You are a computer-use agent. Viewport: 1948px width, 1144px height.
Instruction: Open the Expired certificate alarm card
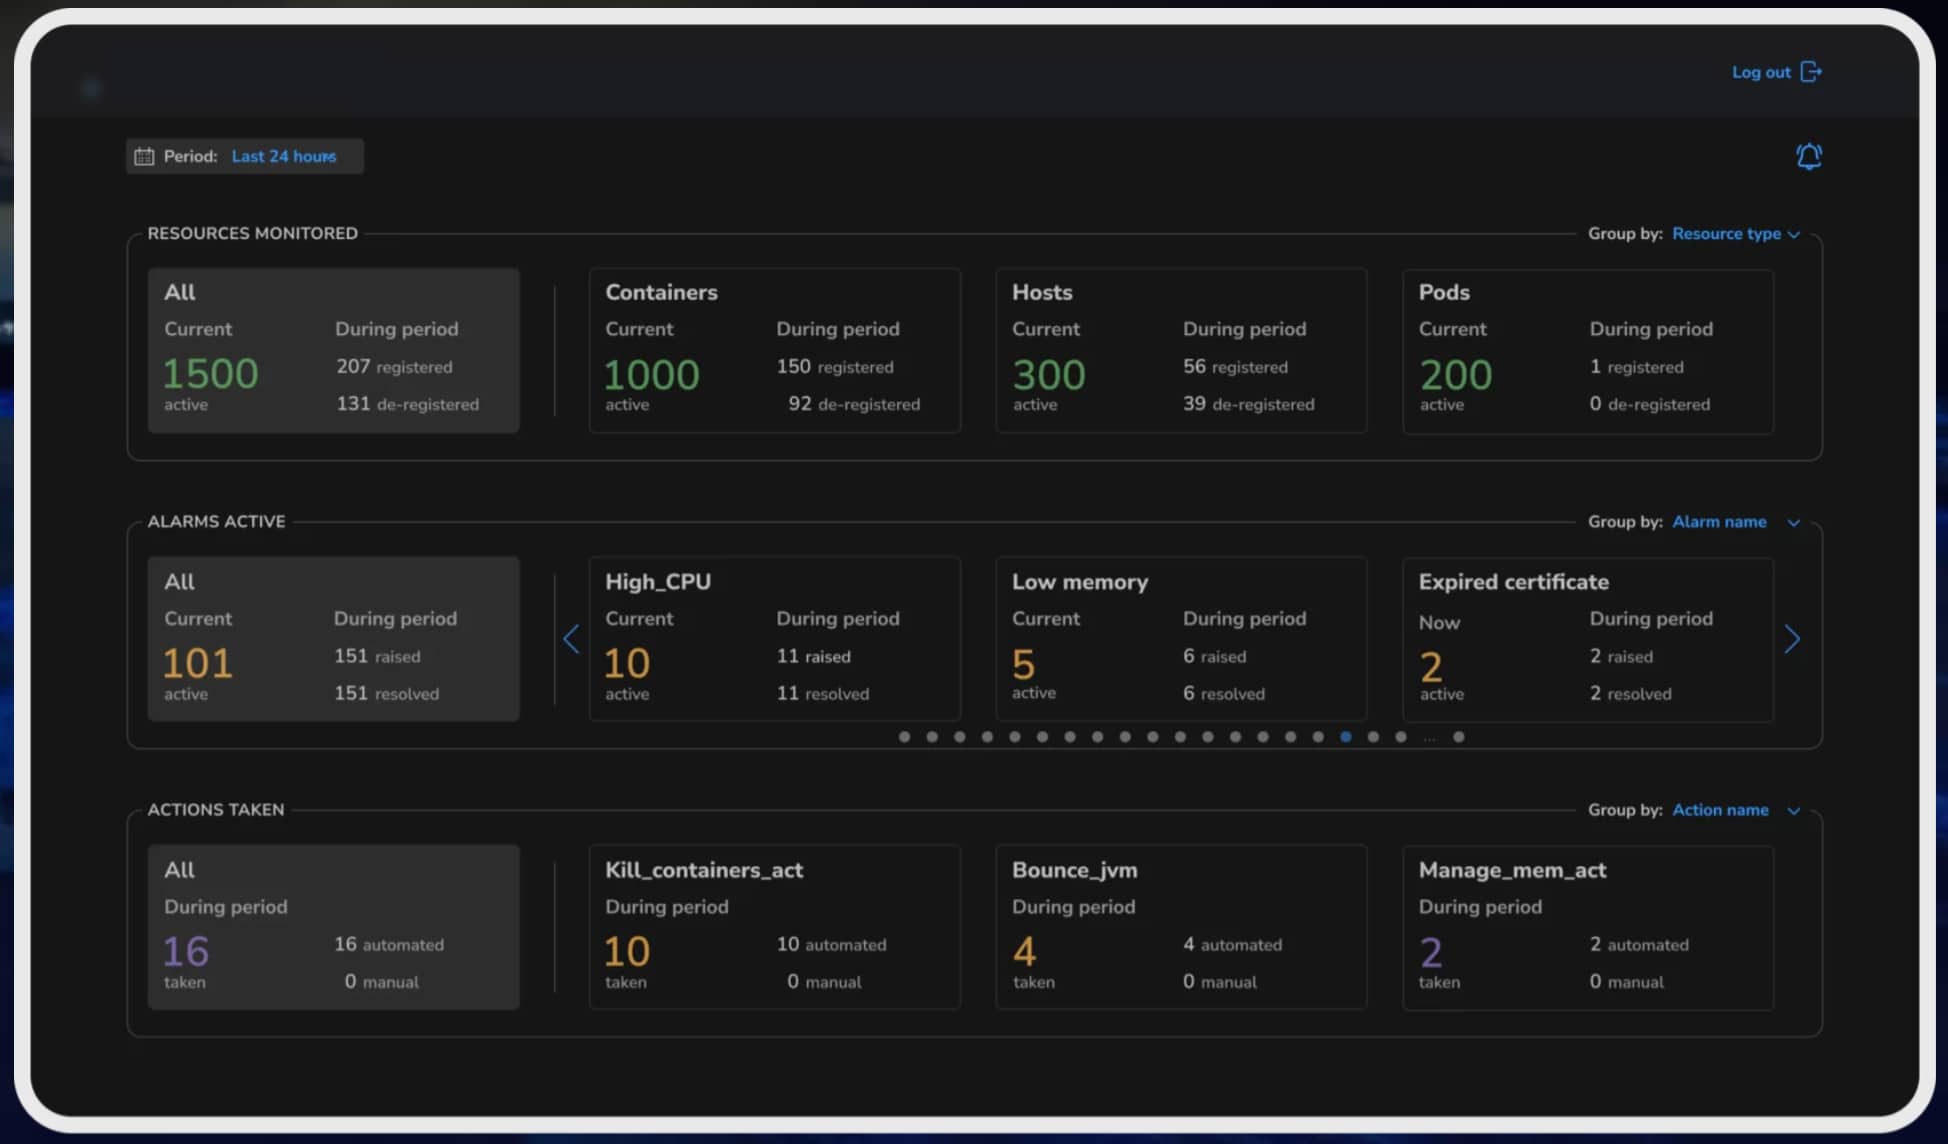click(1587, 638)
